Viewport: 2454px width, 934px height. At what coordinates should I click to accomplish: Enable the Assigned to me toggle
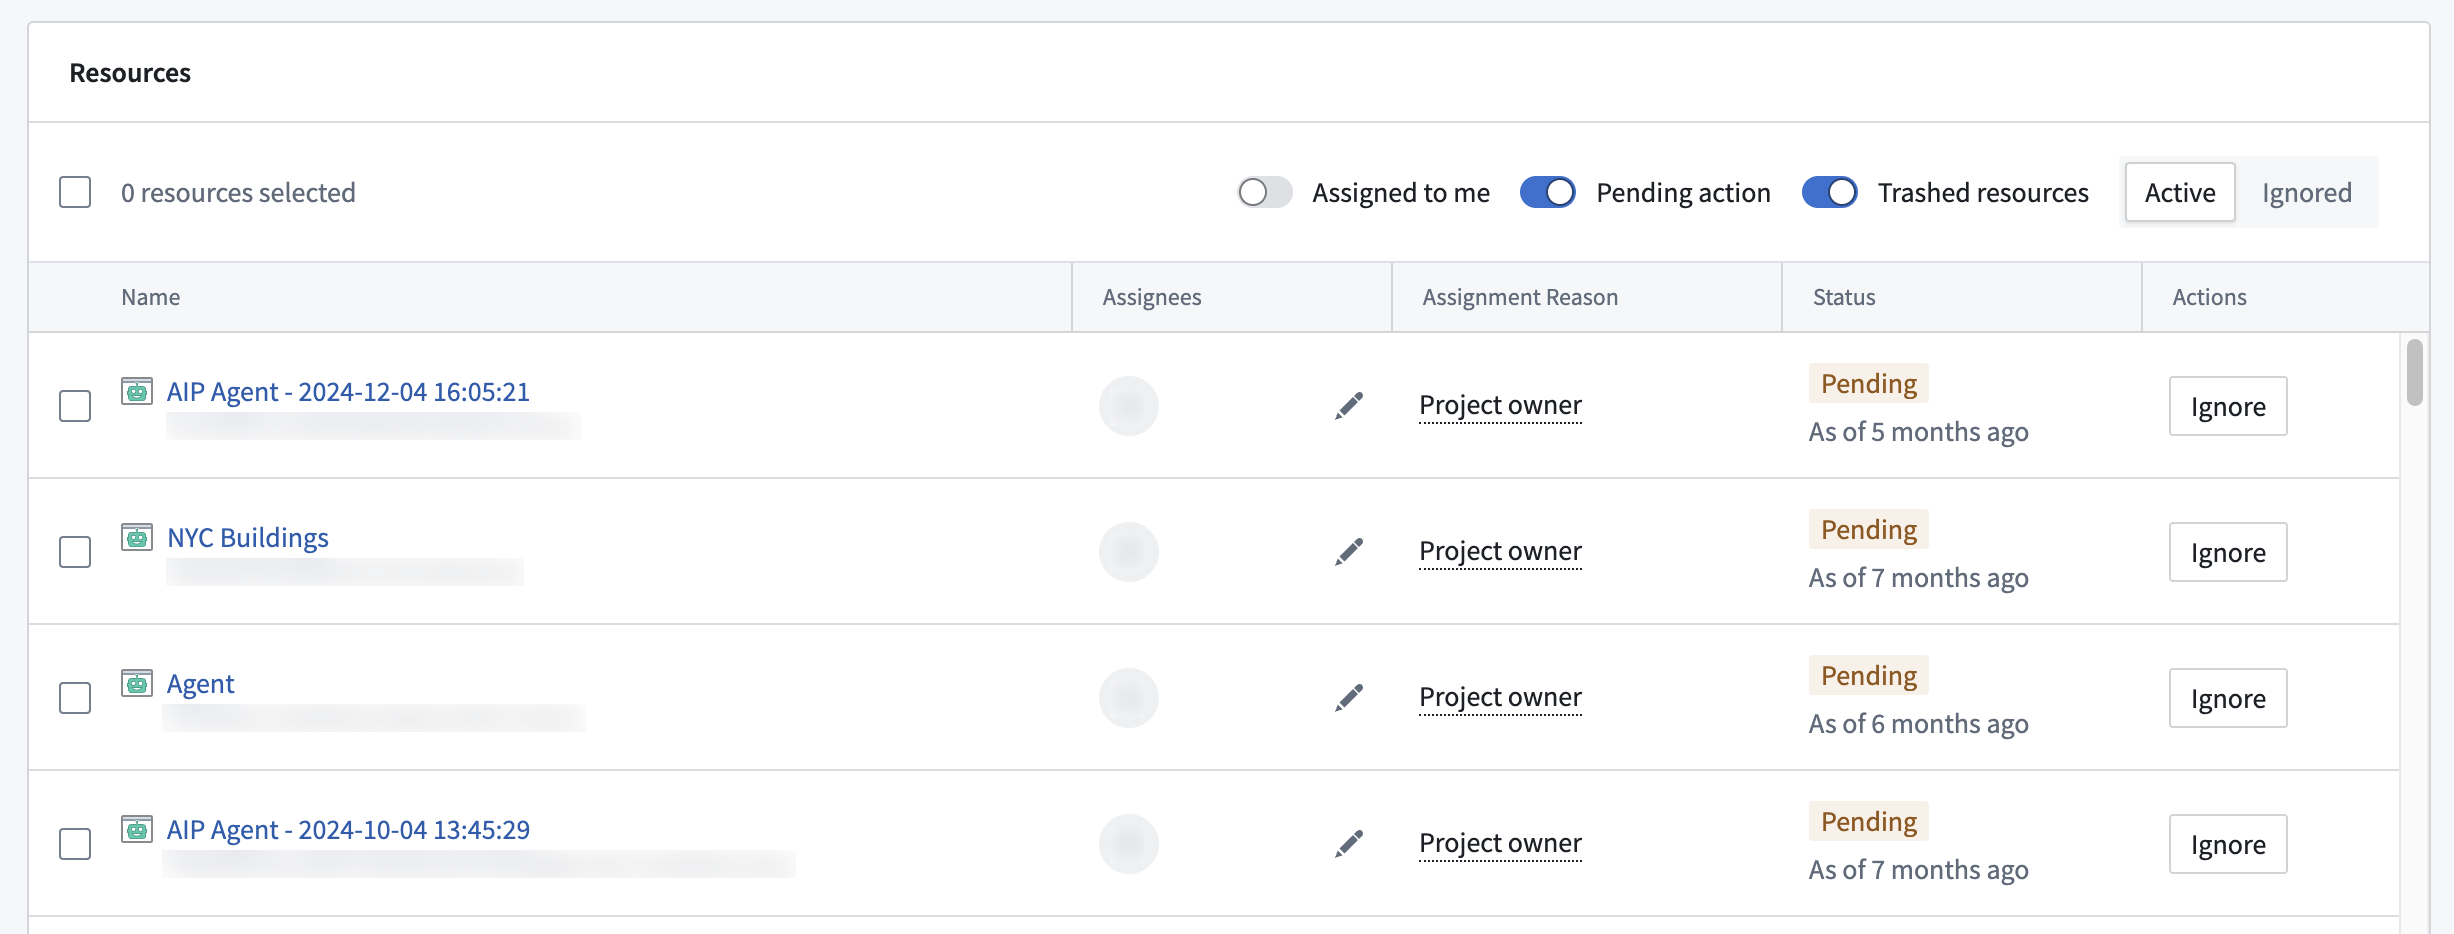1264,192
